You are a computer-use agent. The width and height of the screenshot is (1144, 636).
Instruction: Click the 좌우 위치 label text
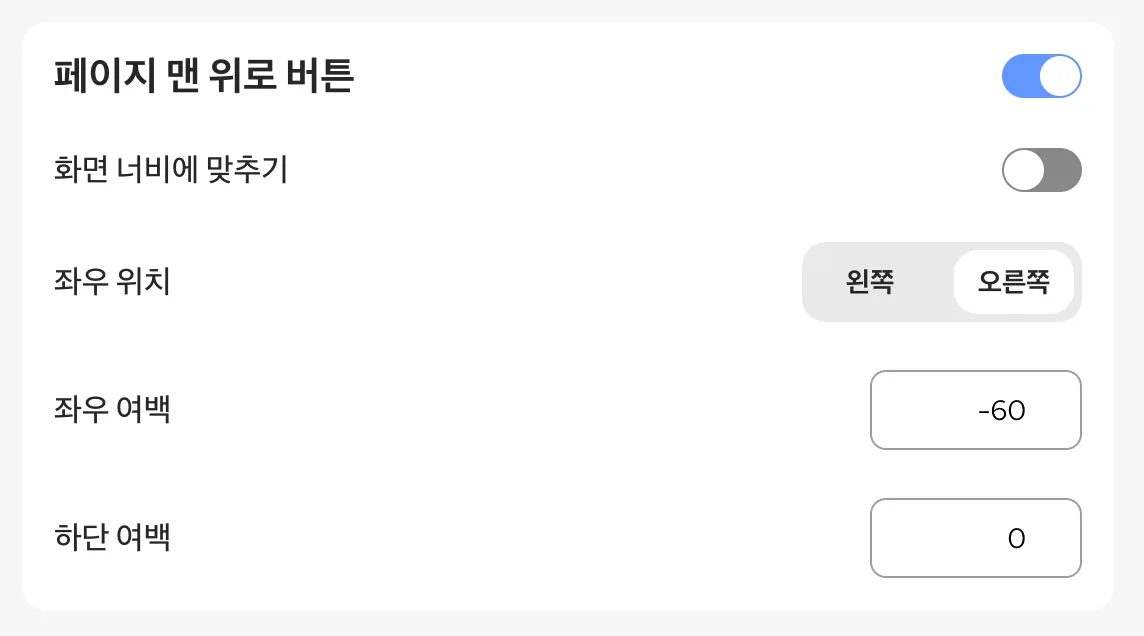(112, 282)
